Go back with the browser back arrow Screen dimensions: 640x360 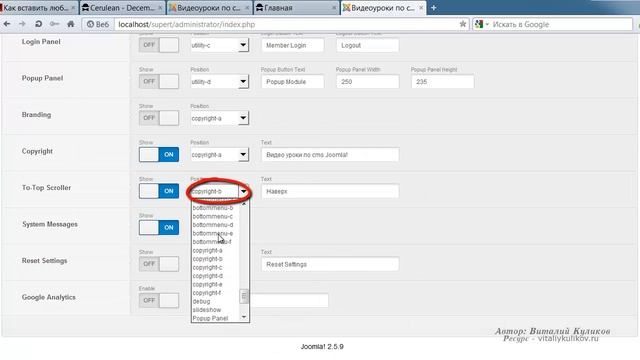(x=7, y=24)
